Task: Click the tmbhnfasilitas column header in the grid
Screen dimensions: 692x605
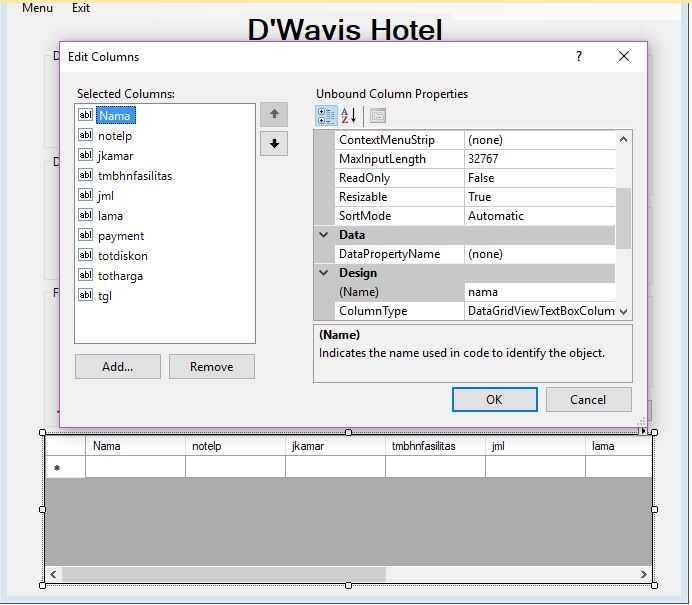Action: 435,446
